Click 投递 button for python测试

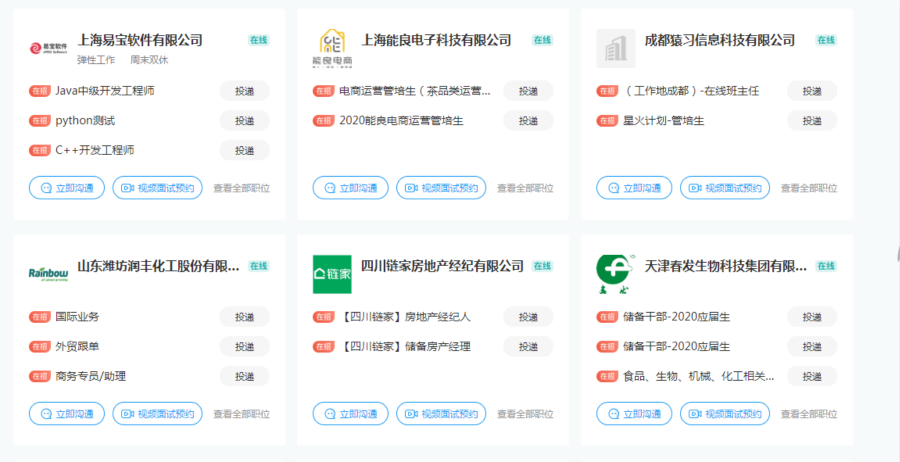click(245, 121)
